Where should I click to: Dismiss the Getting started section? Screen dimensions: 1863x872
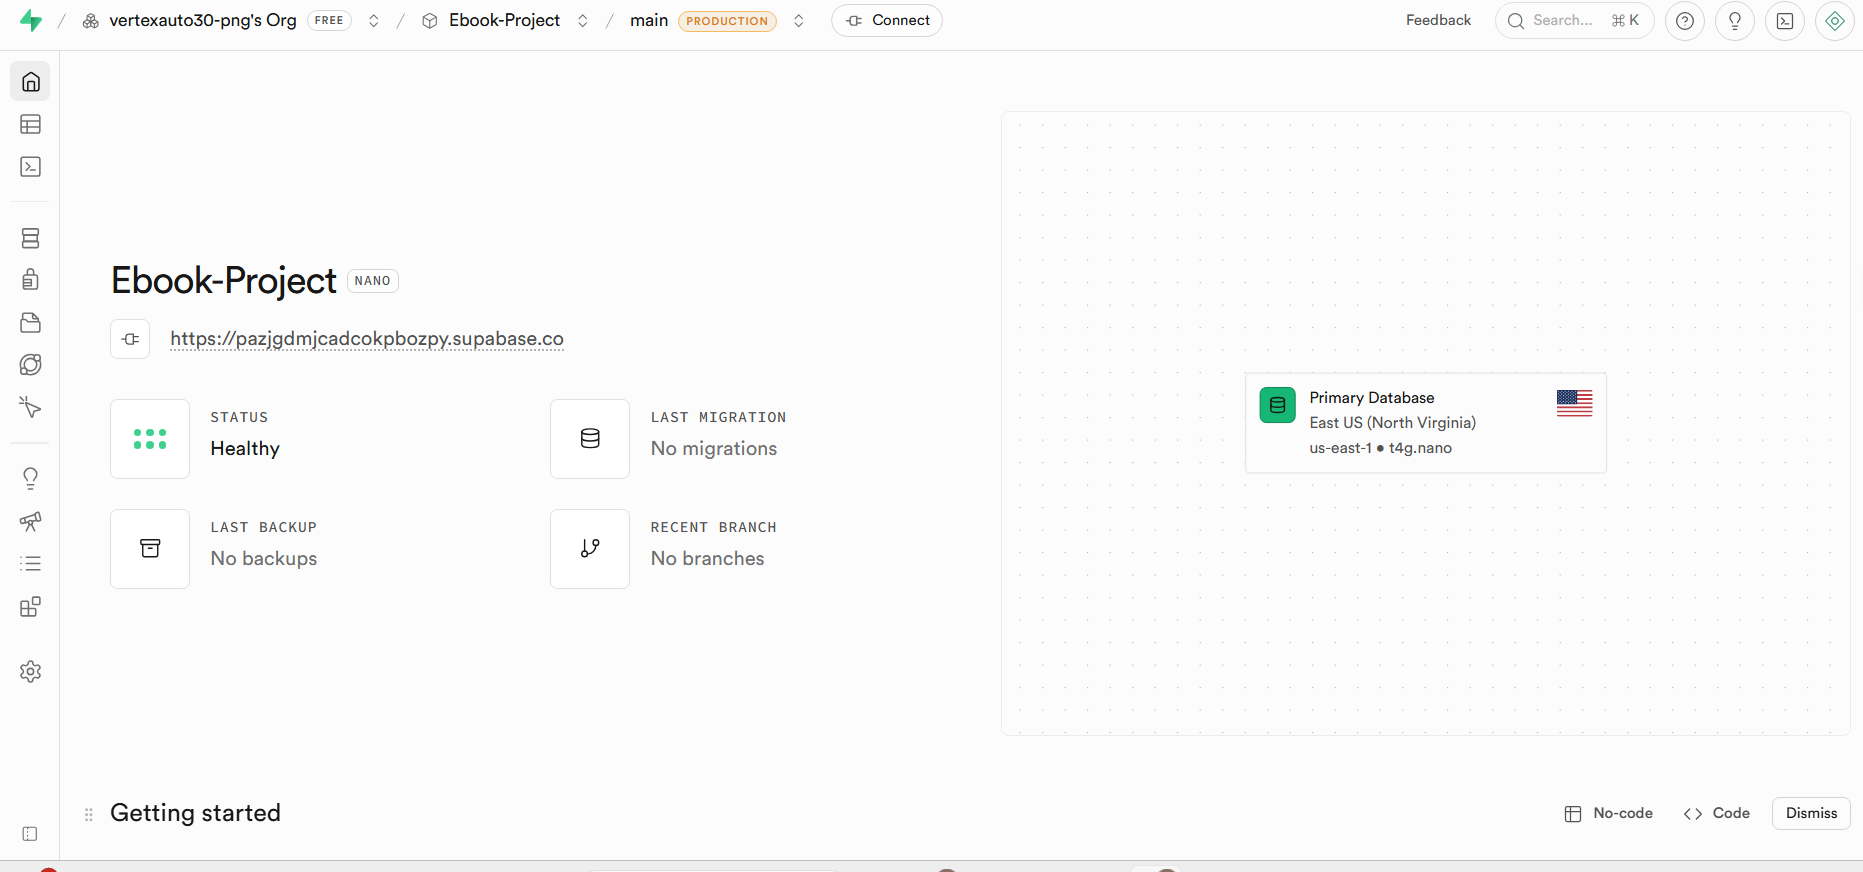tap(1811, 813)
